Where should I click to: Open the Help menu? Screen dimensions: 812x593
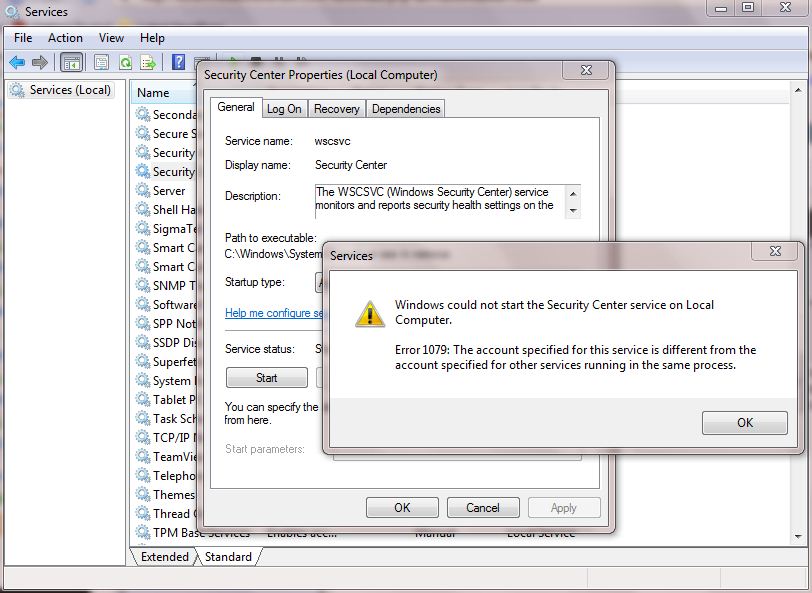click(x=152, y=38)
